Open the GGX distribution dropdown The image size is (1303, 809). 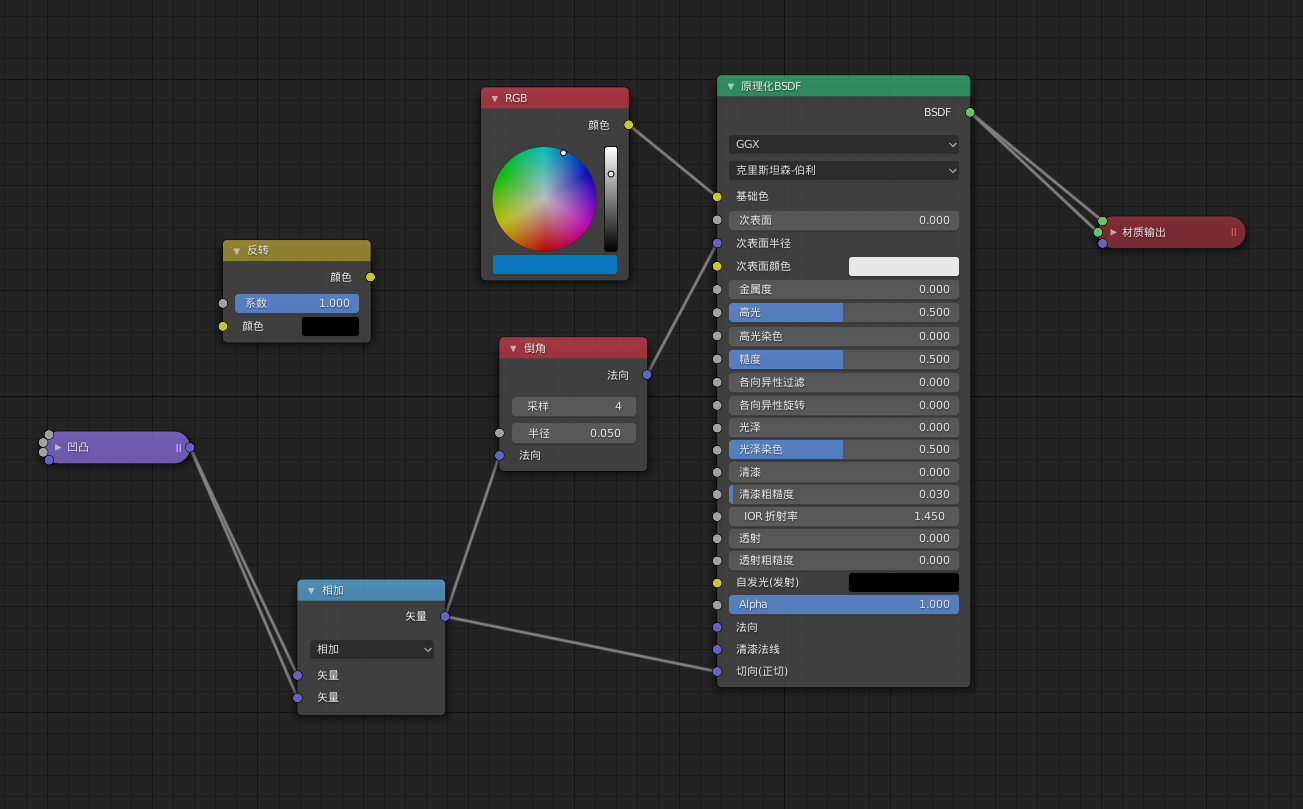point(843,144)
